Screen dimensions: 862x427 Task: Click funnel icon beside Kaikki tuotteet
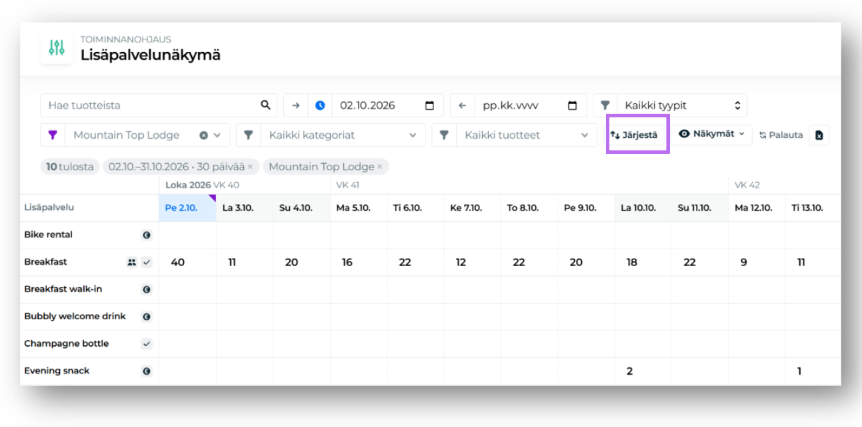coord(444,135)
